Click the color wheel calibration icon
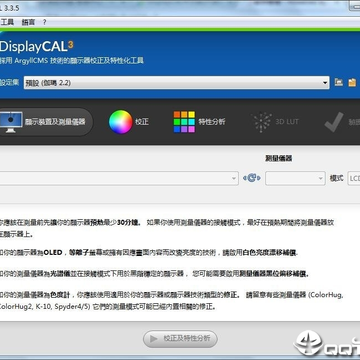This screenshot has width=360, height=360. (121, 122)
